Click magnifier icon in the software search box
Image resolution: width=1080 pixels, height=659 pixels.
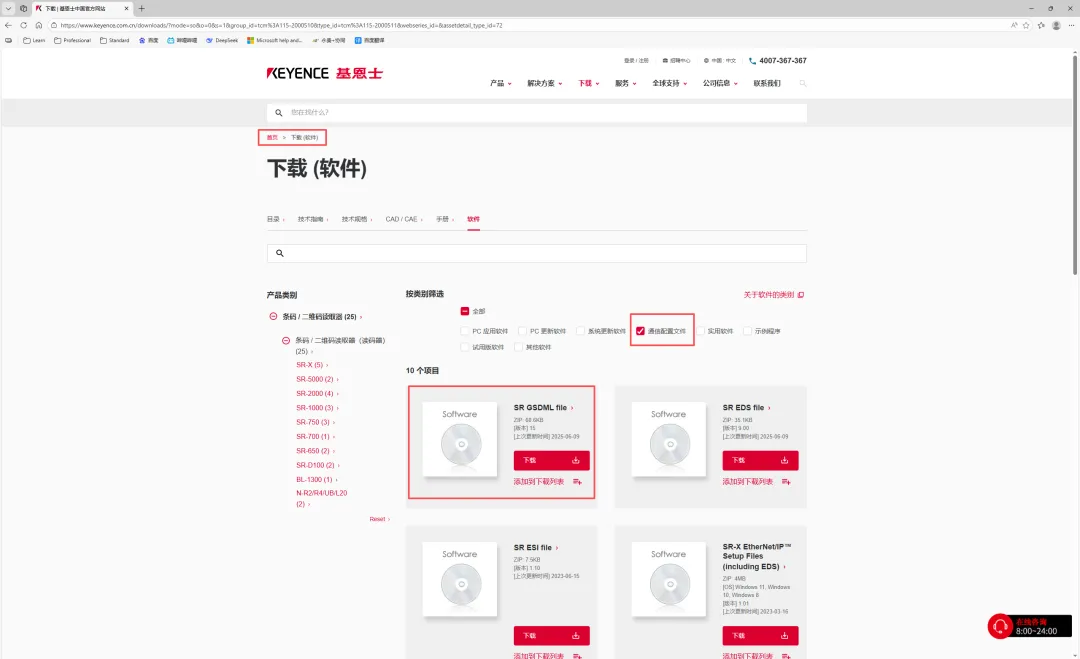click(x=280, y=253)
